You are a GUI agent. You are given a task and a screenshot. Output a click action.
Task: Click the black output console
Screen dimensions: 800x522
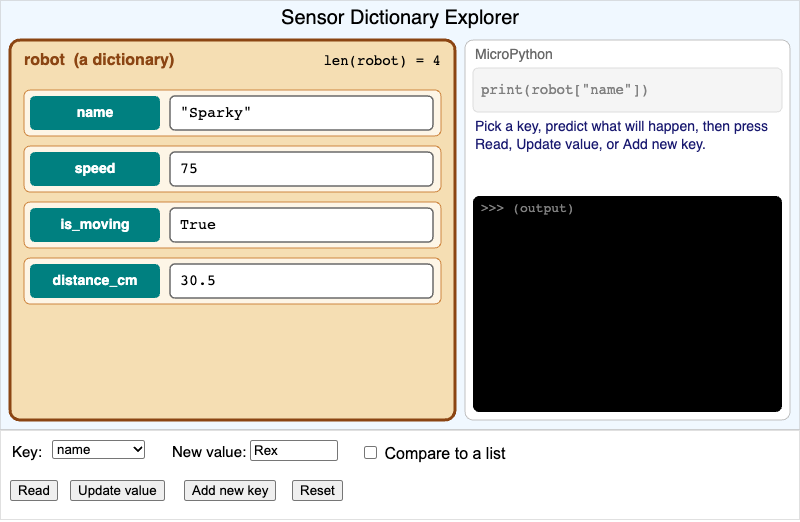pos(628,304)
